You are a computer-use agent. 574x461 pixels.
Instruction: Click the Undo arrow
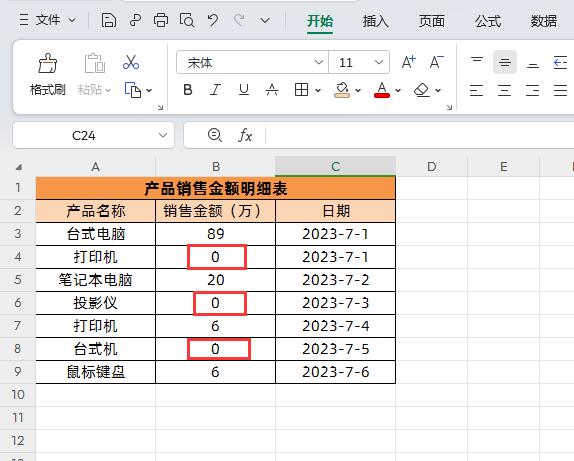[x=213, y=20]
